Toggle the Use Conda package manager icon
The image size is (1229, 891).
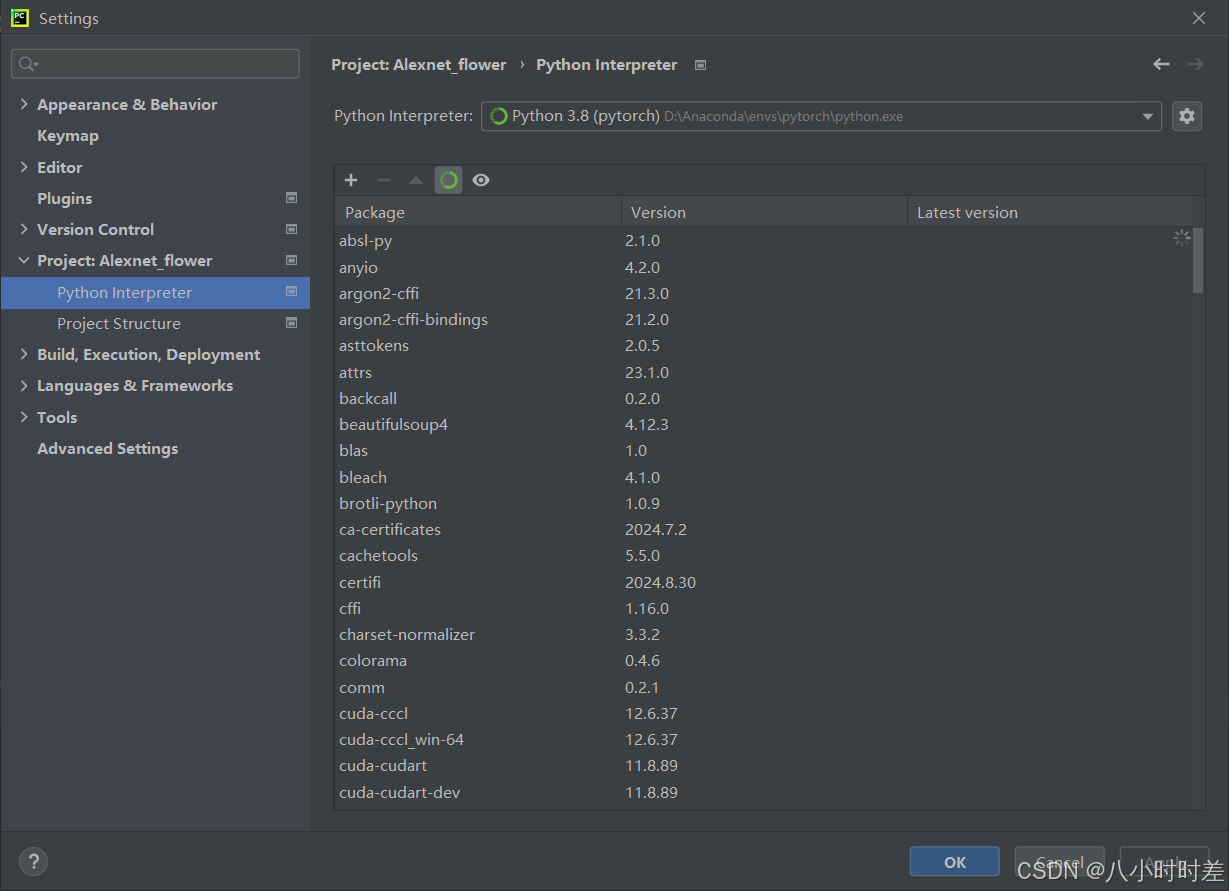pyautogui.click(x=449, y=180)
